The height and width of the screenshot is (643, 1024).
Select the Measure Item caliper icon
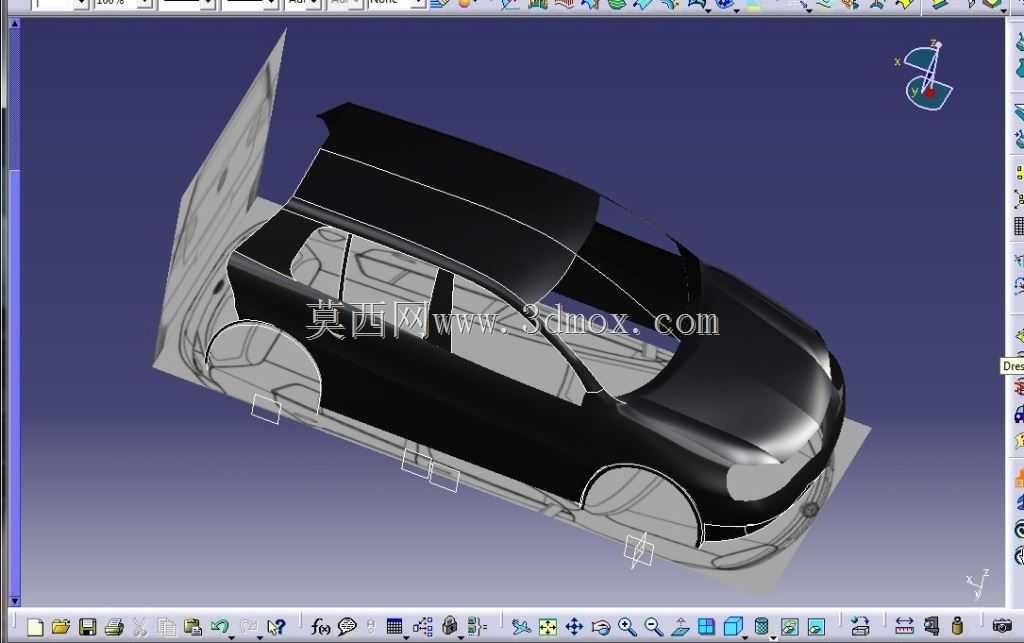(x=931, y=627)
